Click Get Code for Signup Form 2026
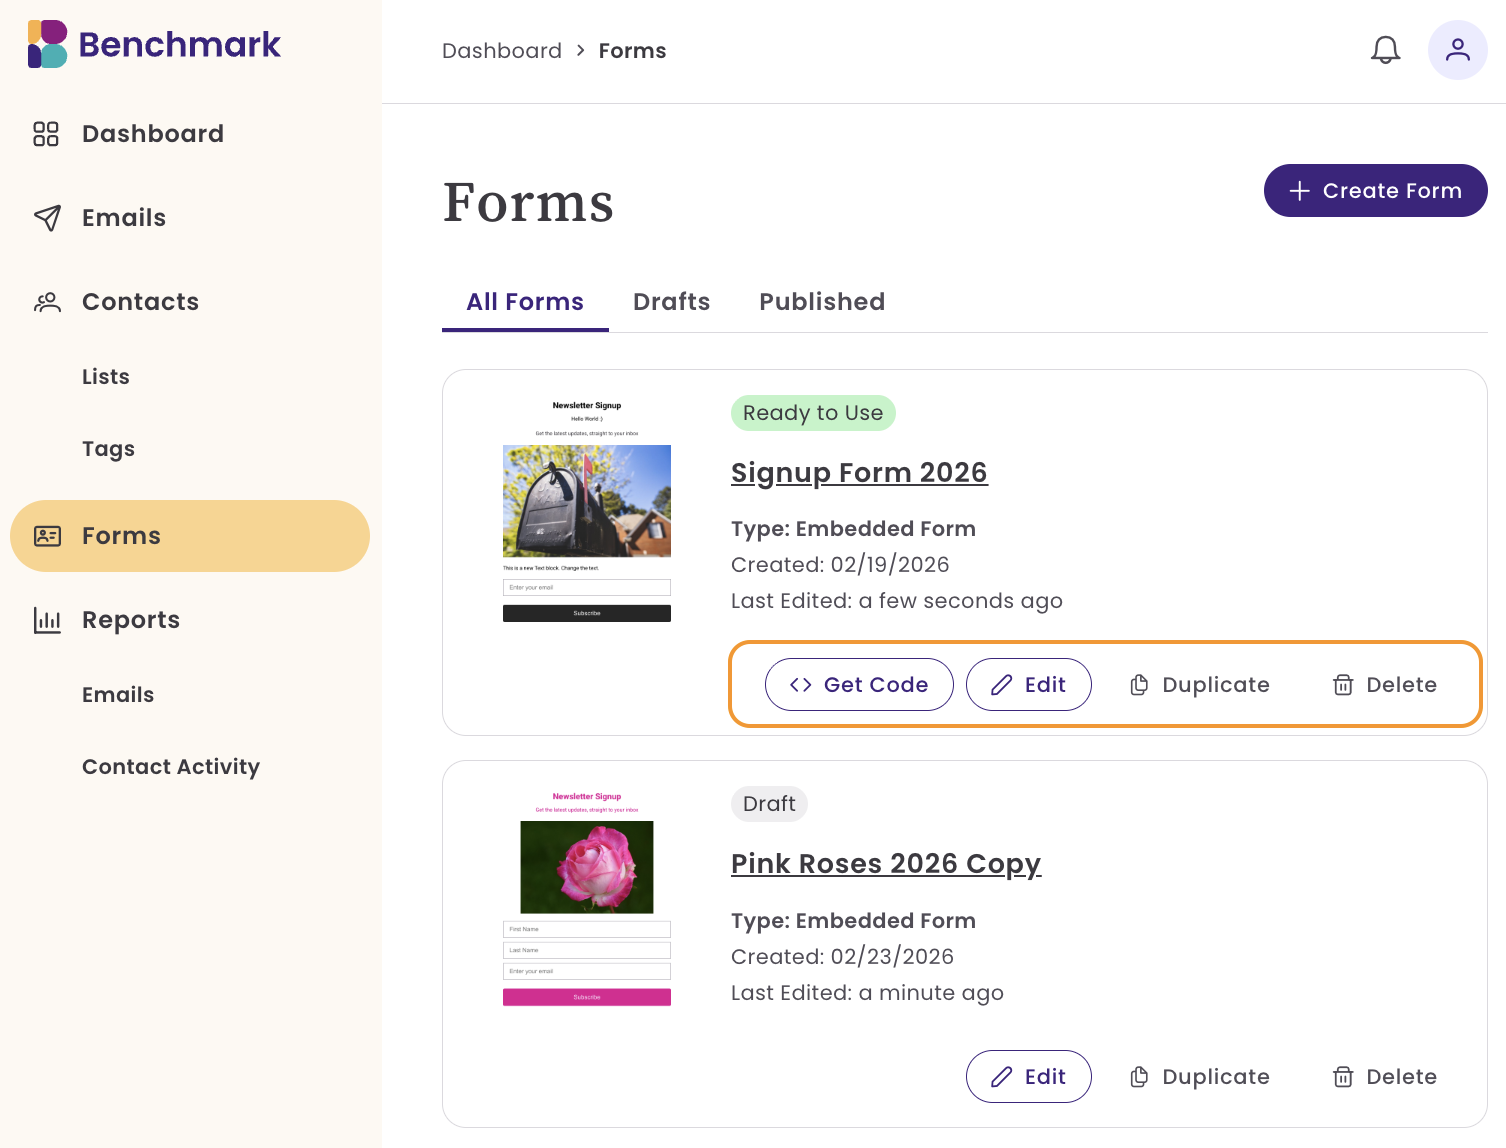The height and width of the screenshot is (1148, 1506). (x=859, y=685)
